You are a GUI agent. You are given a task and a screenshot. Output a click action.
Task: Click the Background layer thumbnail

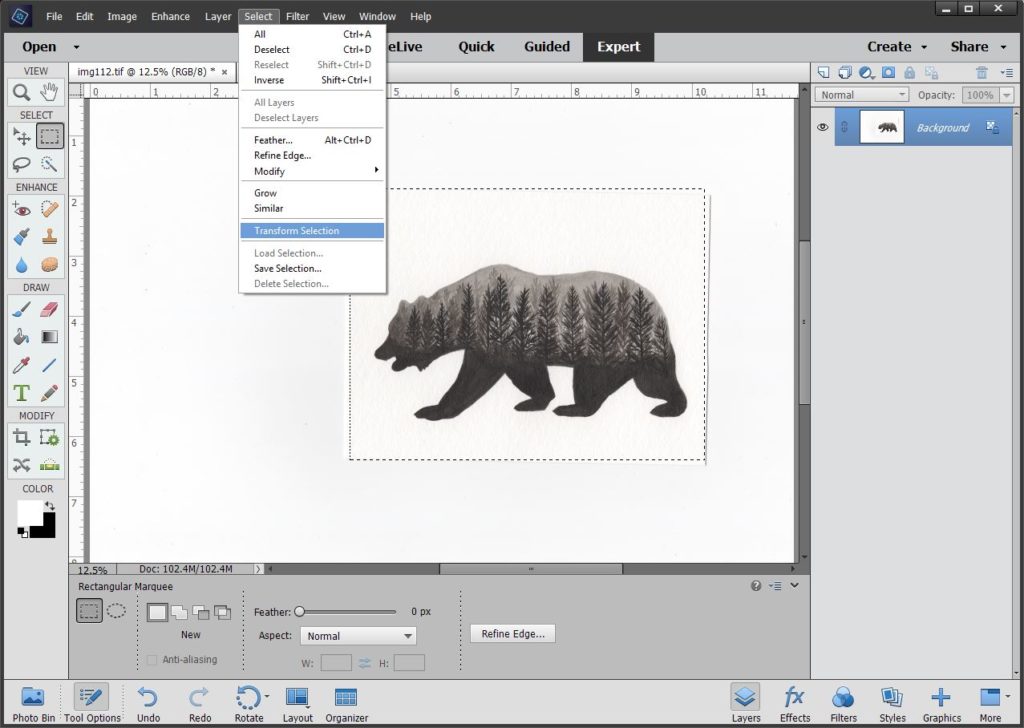[882, 127]
